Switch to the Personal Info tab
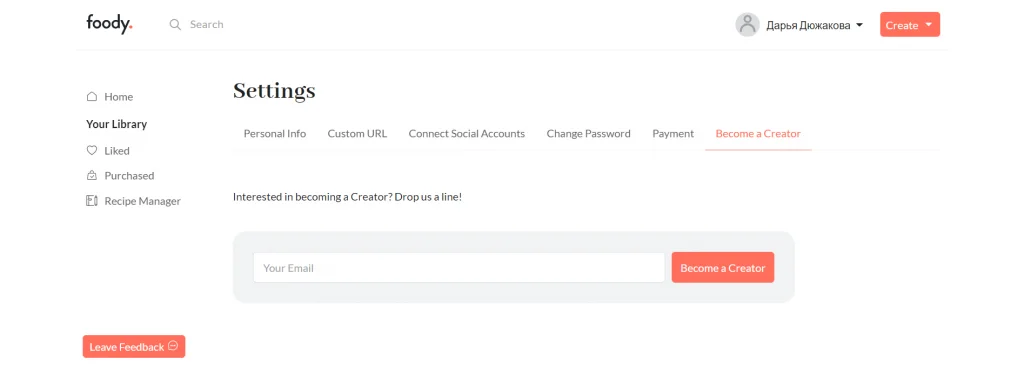Viewport: 1024px width, 367px height. click(x=275, y=134)
